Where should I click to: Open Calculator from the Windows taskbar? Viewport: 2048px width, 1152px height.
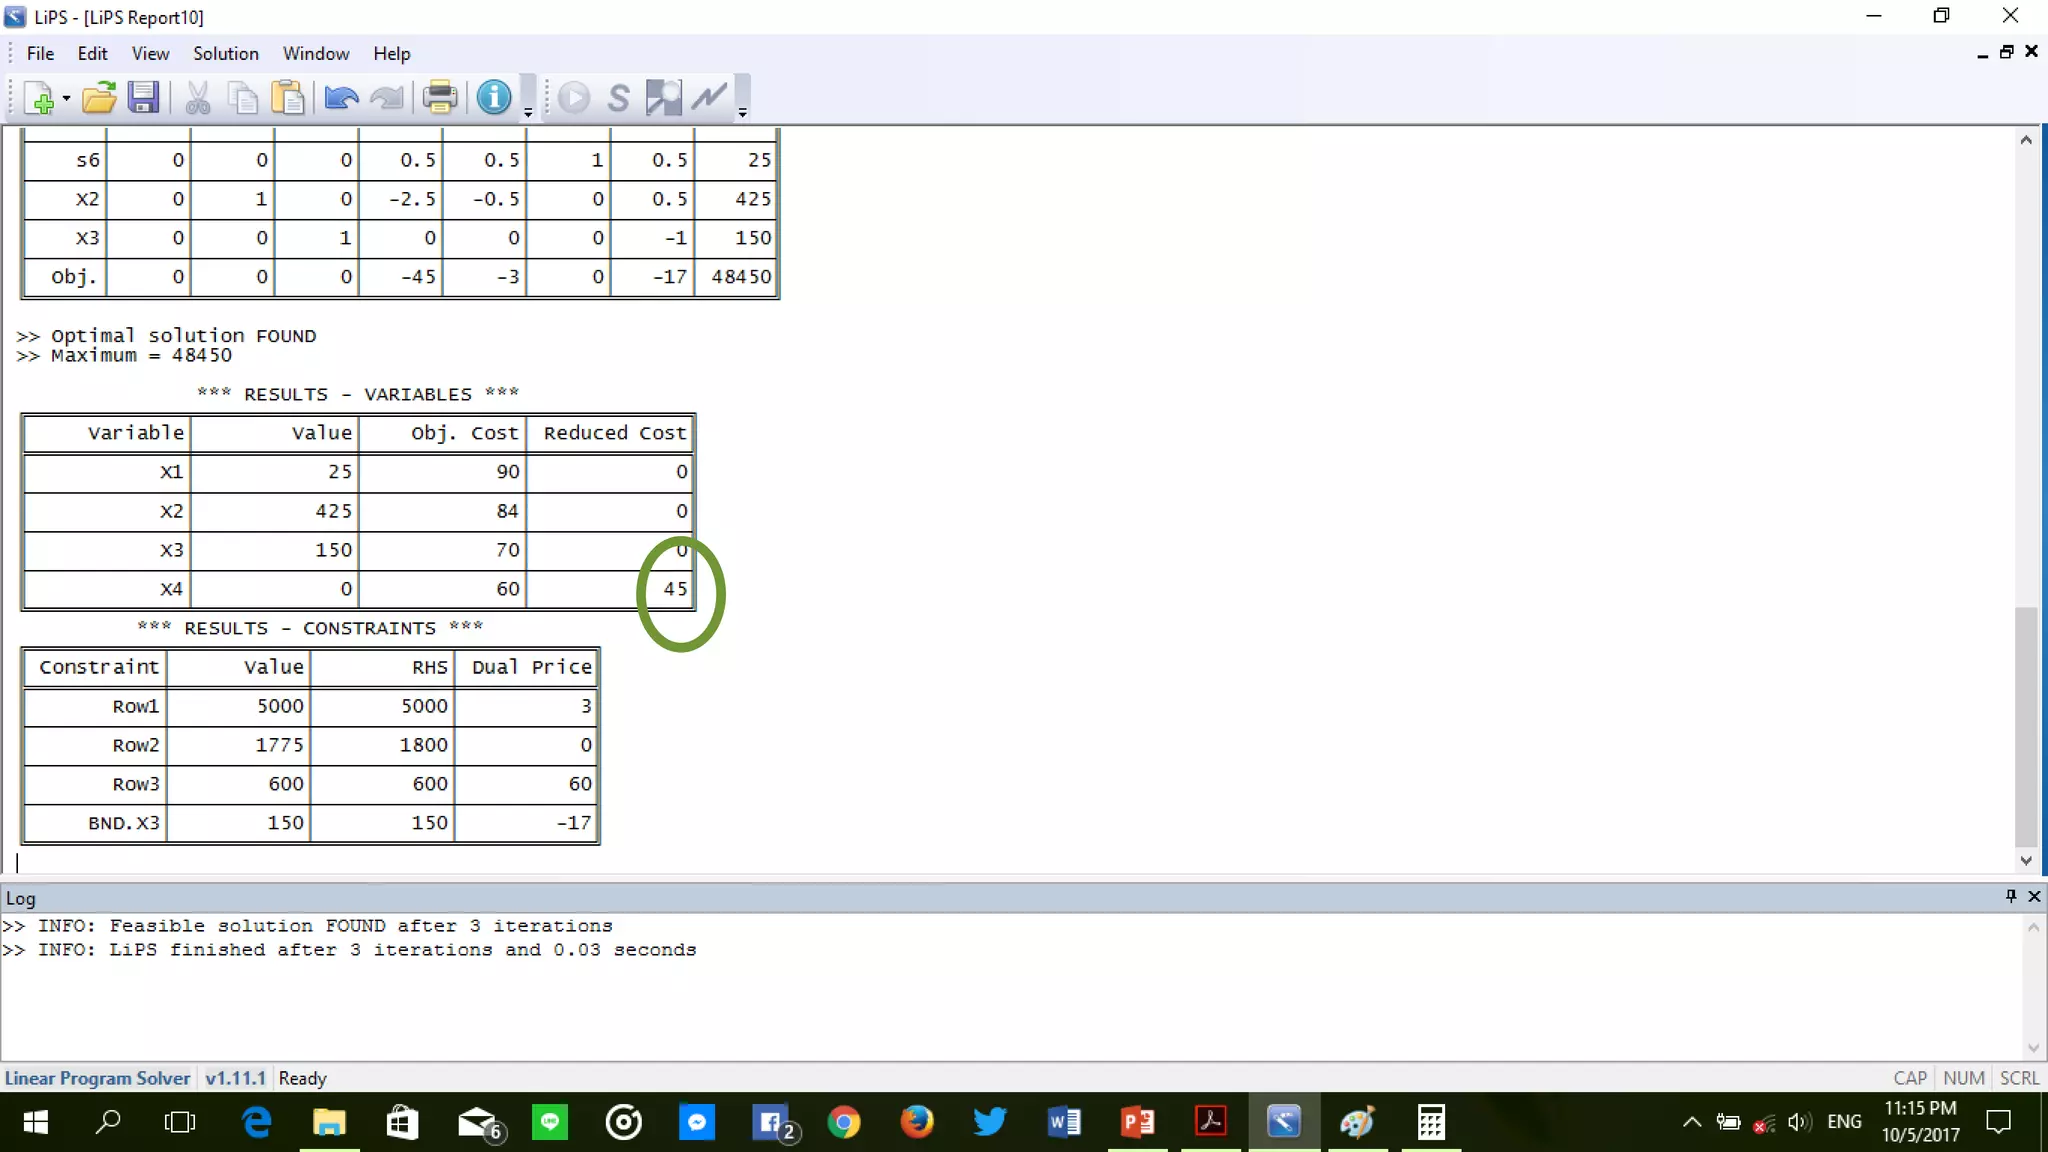[1430, 1122]
